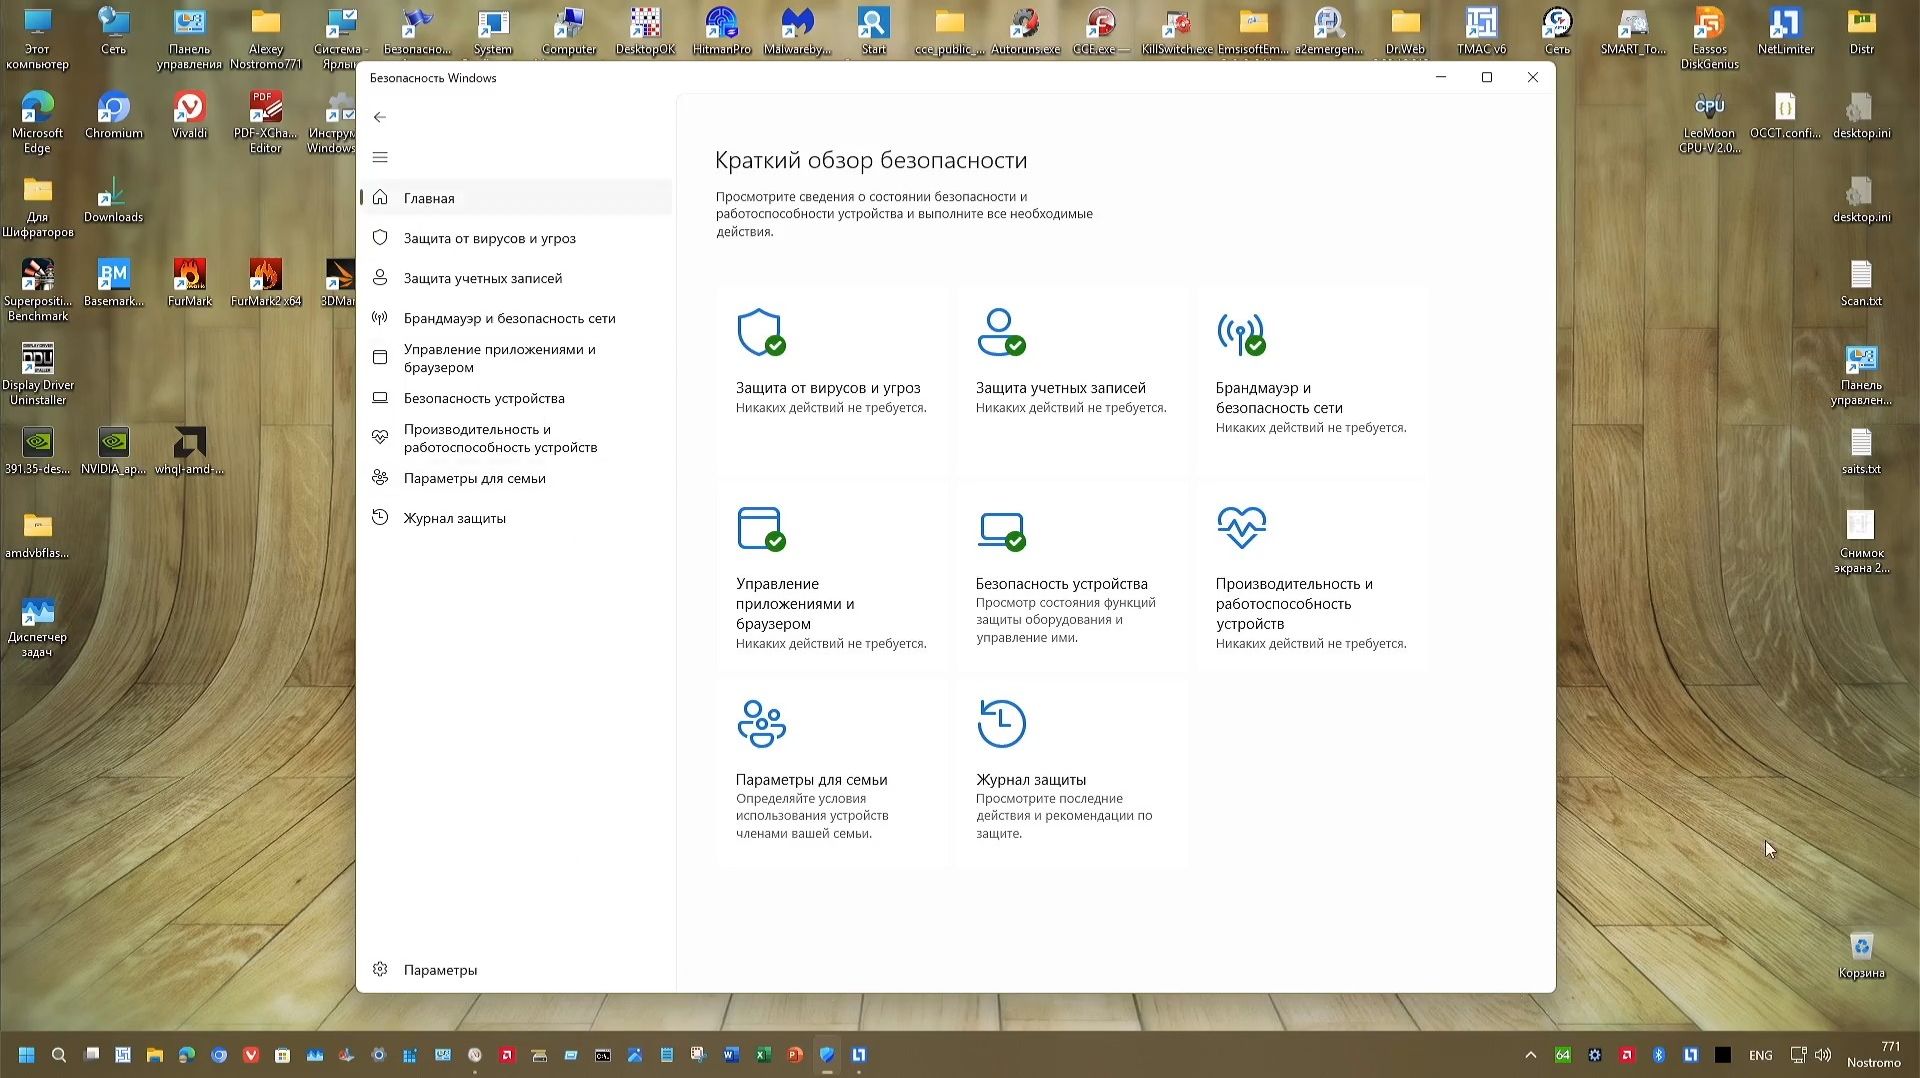This screenshot has height=1078, width=1920.
Task: Select PDF-XChange Editor desktop icon
Action: click(265, 122)
